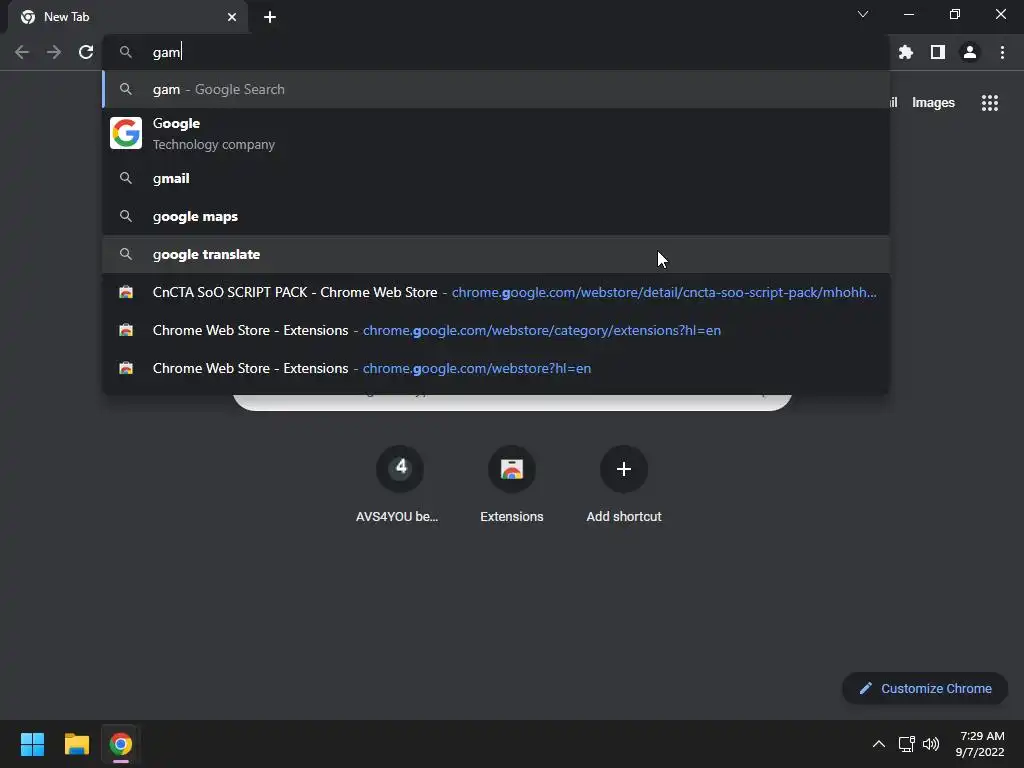This screenshot has width=1024, height=768.
Task: Select 'gam - Google Search' suggestion
Action: 496,89
